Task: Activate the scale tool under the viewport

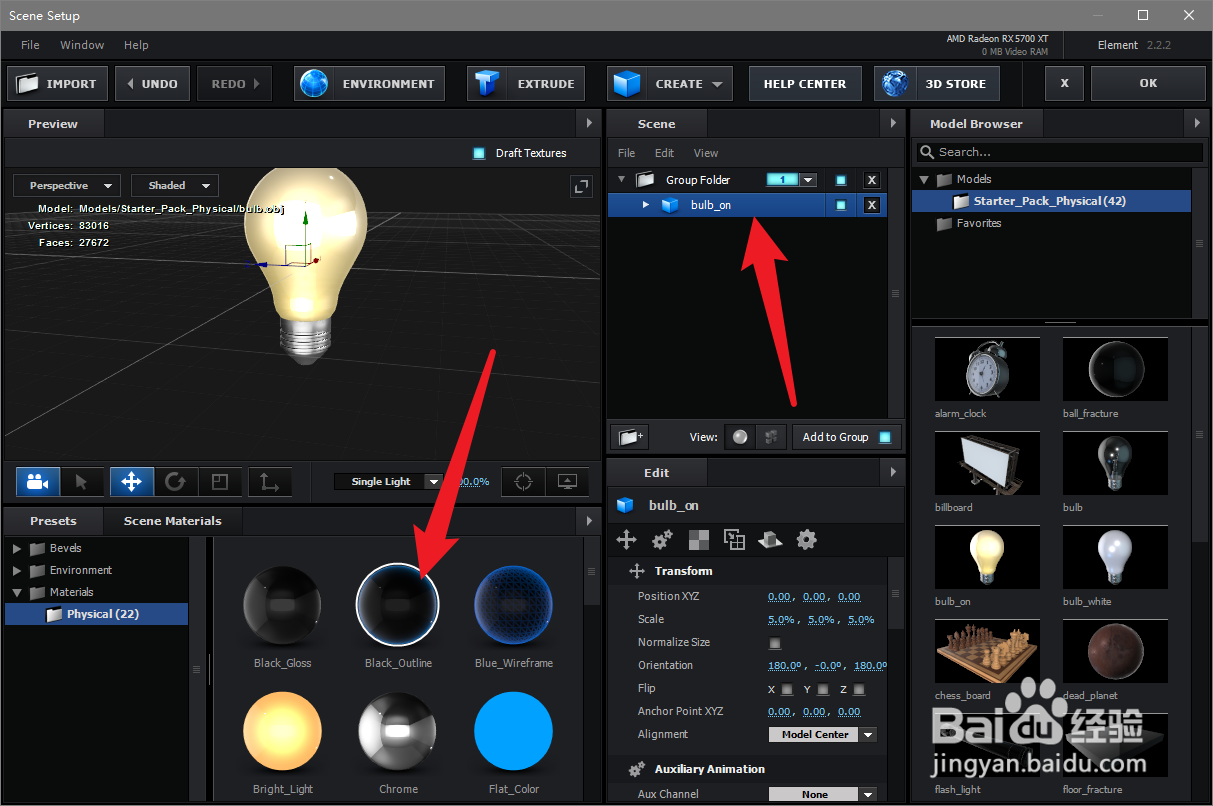Action: point(220,482)
